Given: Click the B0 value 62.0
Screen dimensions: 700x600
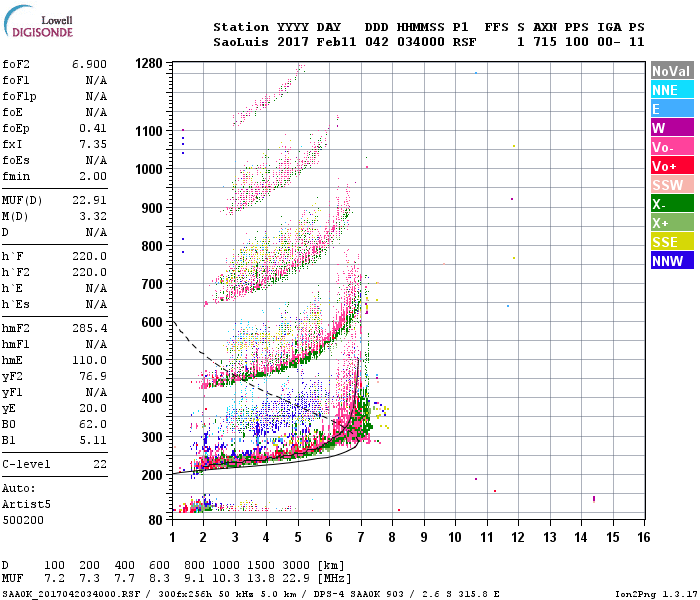Looking at the screenshot, I should click(93, 425).
